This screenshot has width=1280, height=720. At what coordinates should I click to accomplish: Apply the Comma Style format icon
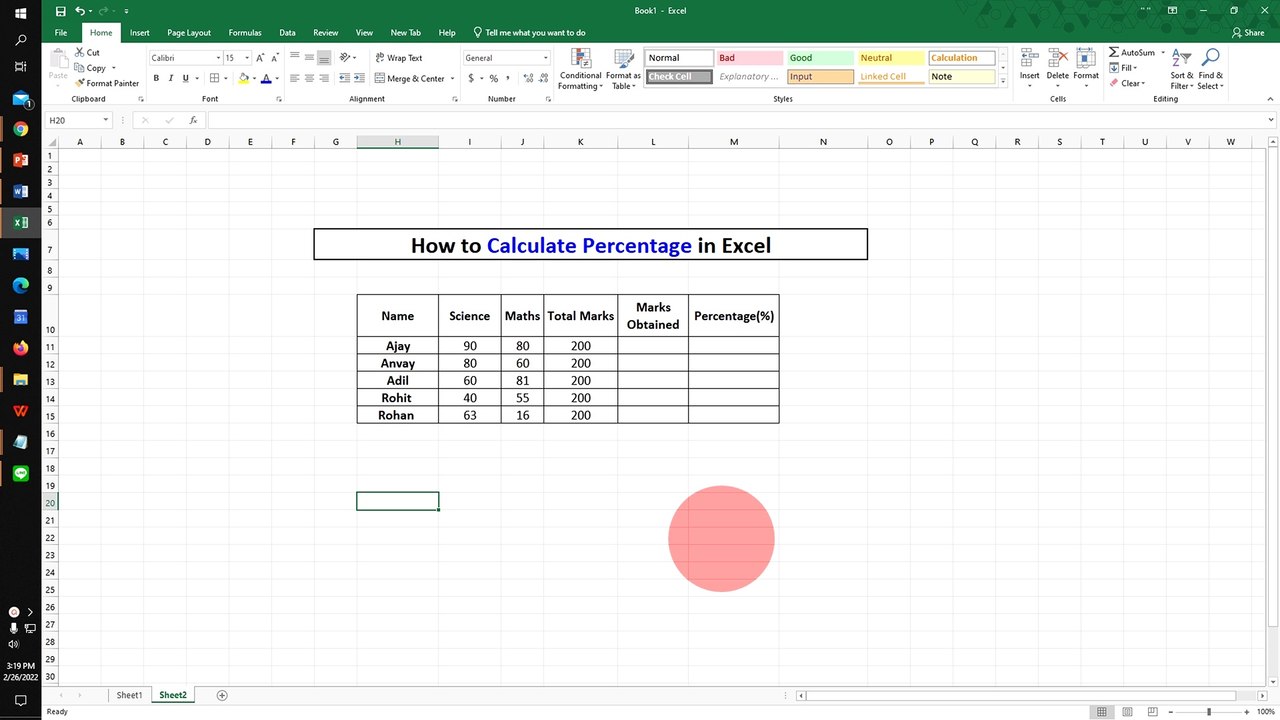tap(509, 79)
